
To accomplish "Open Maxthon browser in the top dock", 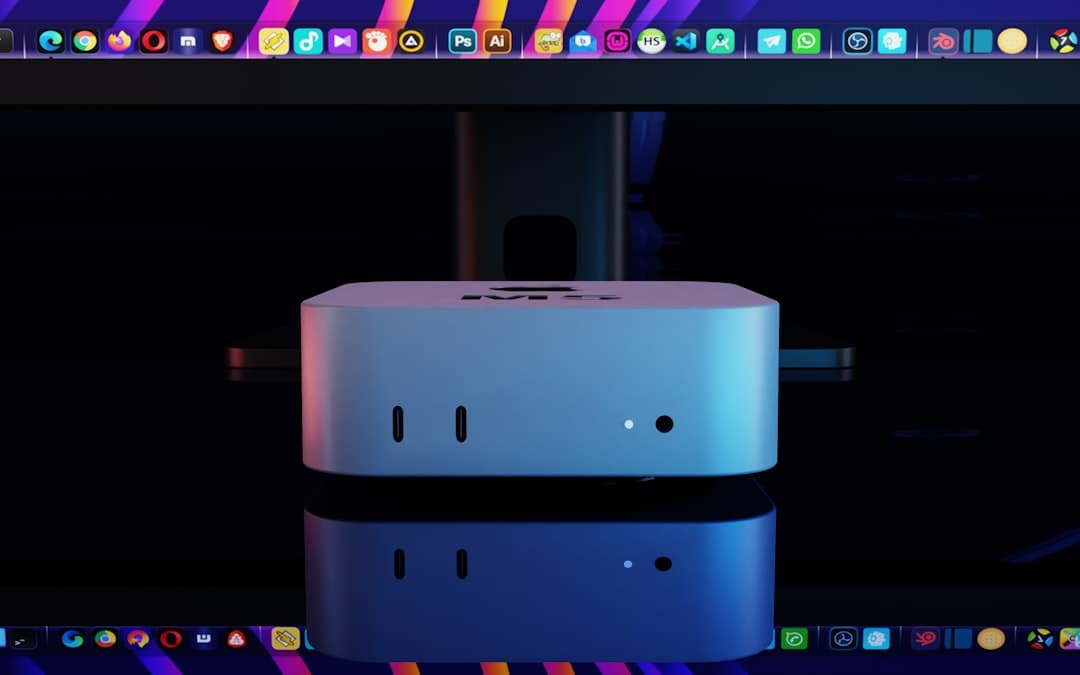I will 187,41.
